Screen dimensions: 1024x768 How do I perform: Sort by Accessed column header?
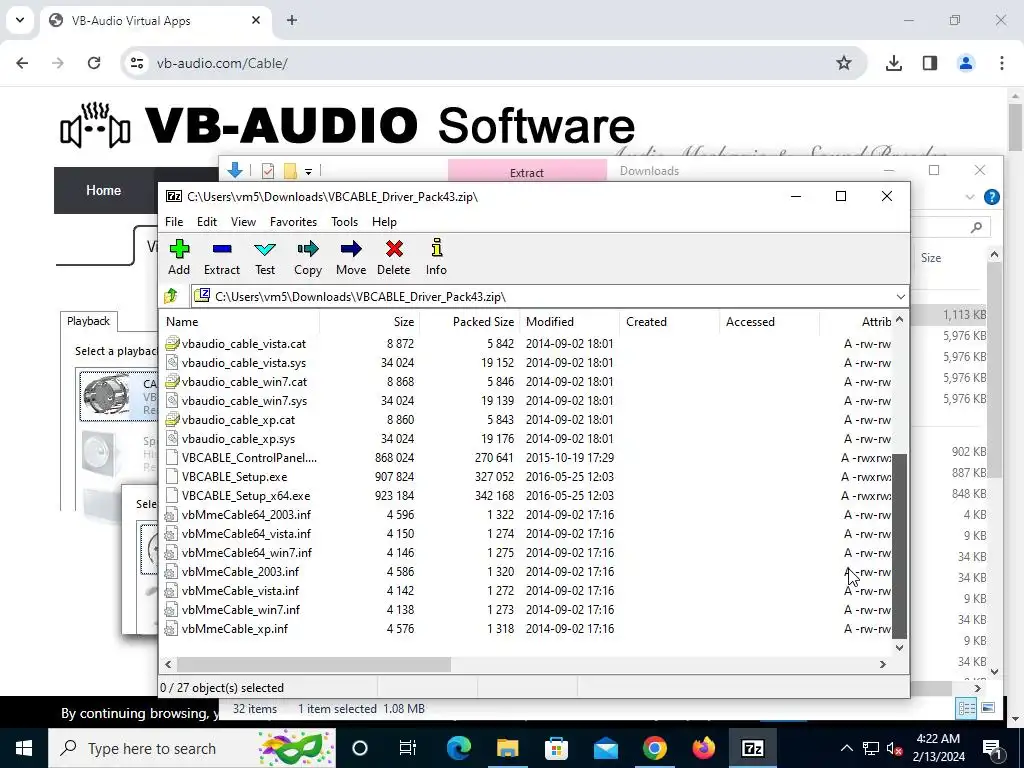[x=769, y=322]
